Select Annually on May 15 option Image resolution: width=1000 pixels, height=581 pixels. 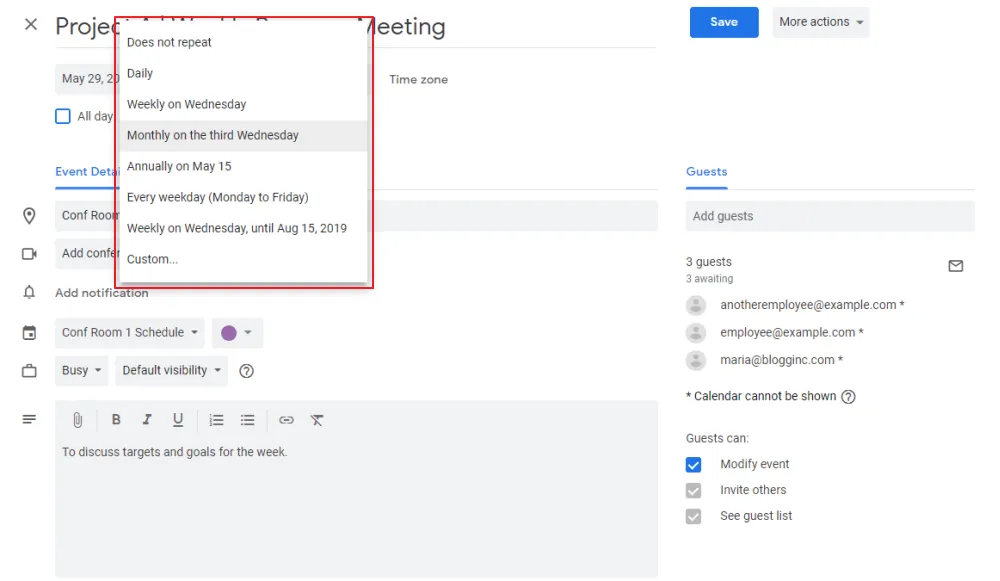pos(243,166)
